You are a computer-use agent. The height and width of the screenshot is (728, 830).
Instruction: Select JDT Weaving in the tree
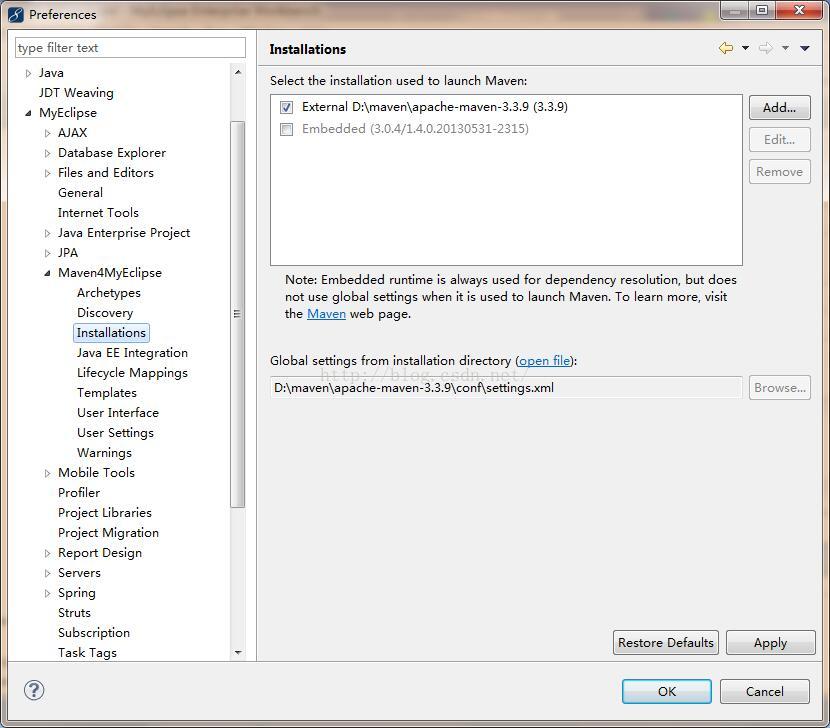pos(76,93)
